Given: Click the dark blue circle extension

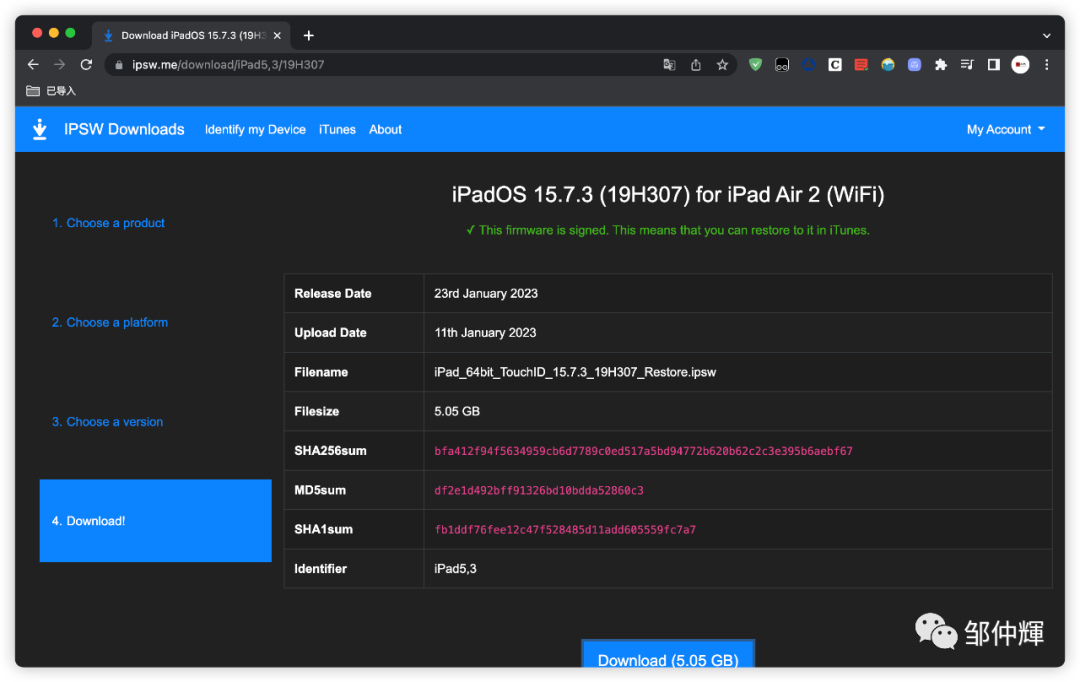Looking at the screenshot, I should [809, 65].
